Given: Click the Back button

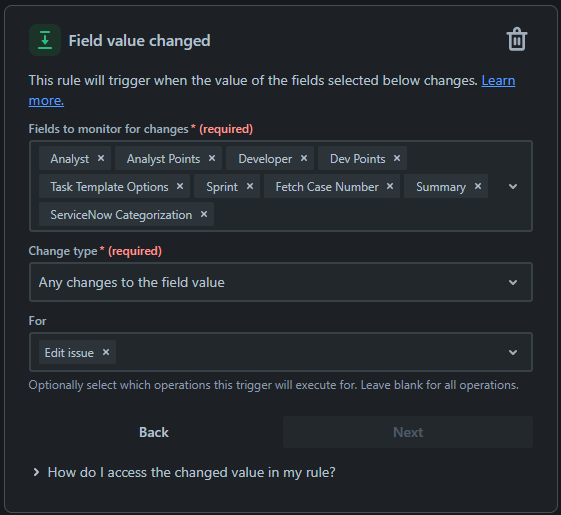Looking at the screenshot, I should [154, 432].
